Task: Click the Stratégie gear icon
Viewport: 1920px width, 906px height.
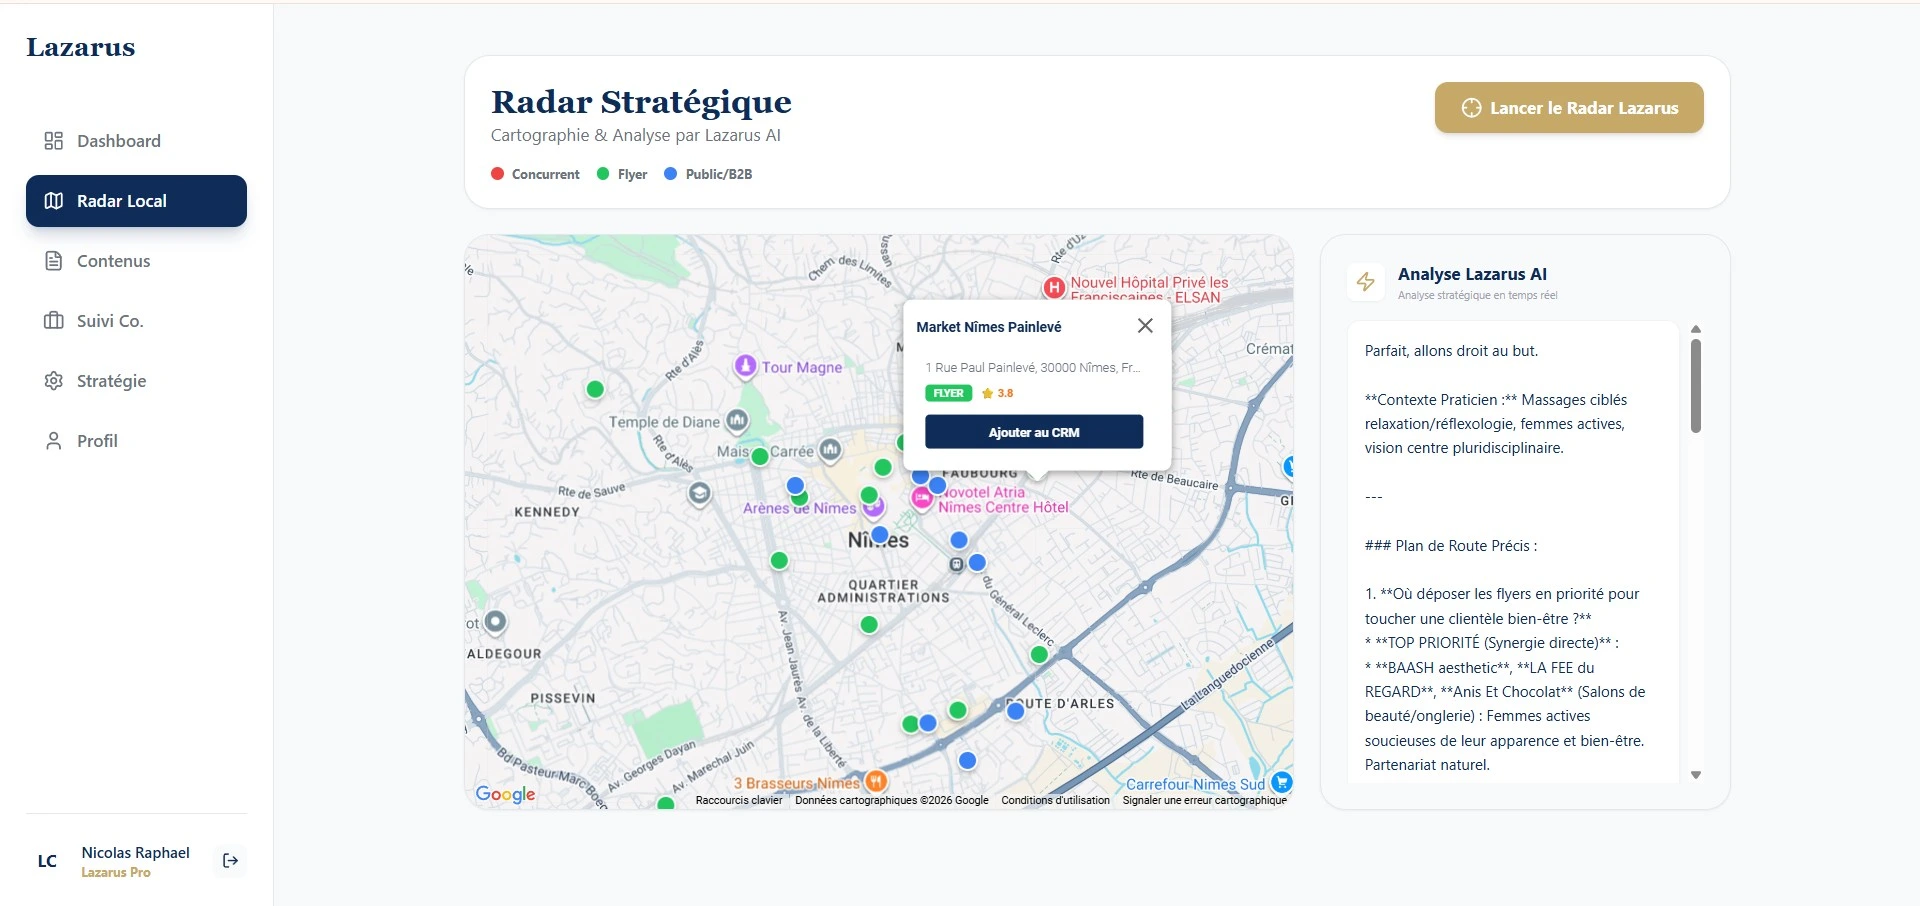Action: (x=54, y=381)
